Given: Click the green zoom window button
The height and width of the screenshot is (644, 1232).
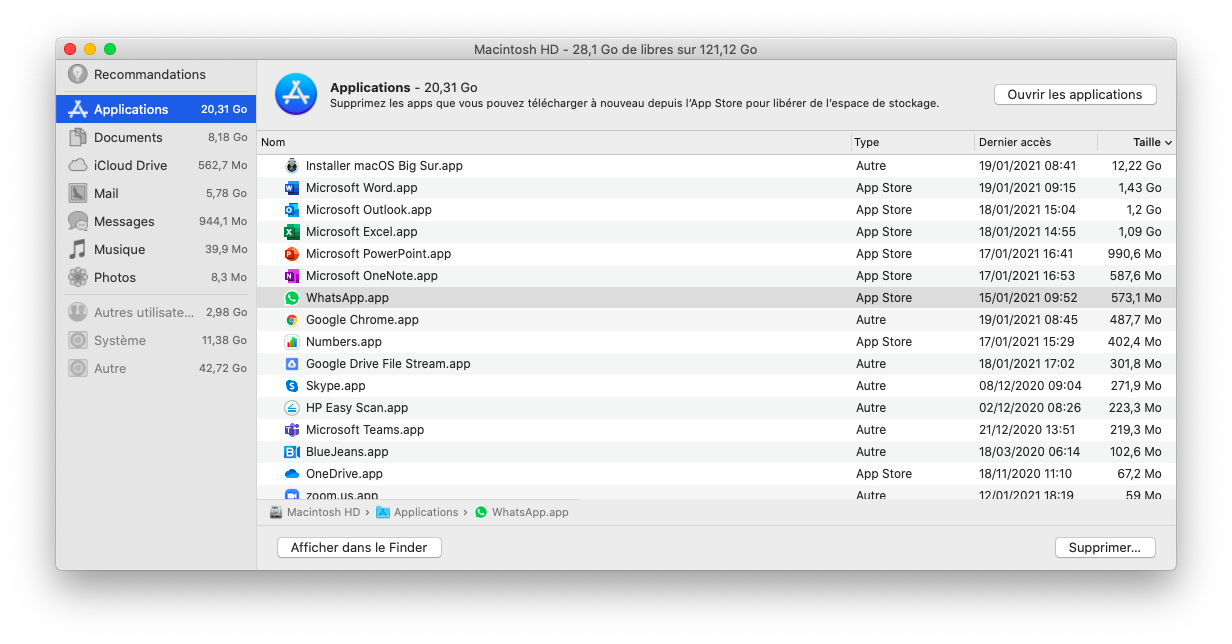Looking at the screenshot, I should pyautogui.click(x=110, y=49).
